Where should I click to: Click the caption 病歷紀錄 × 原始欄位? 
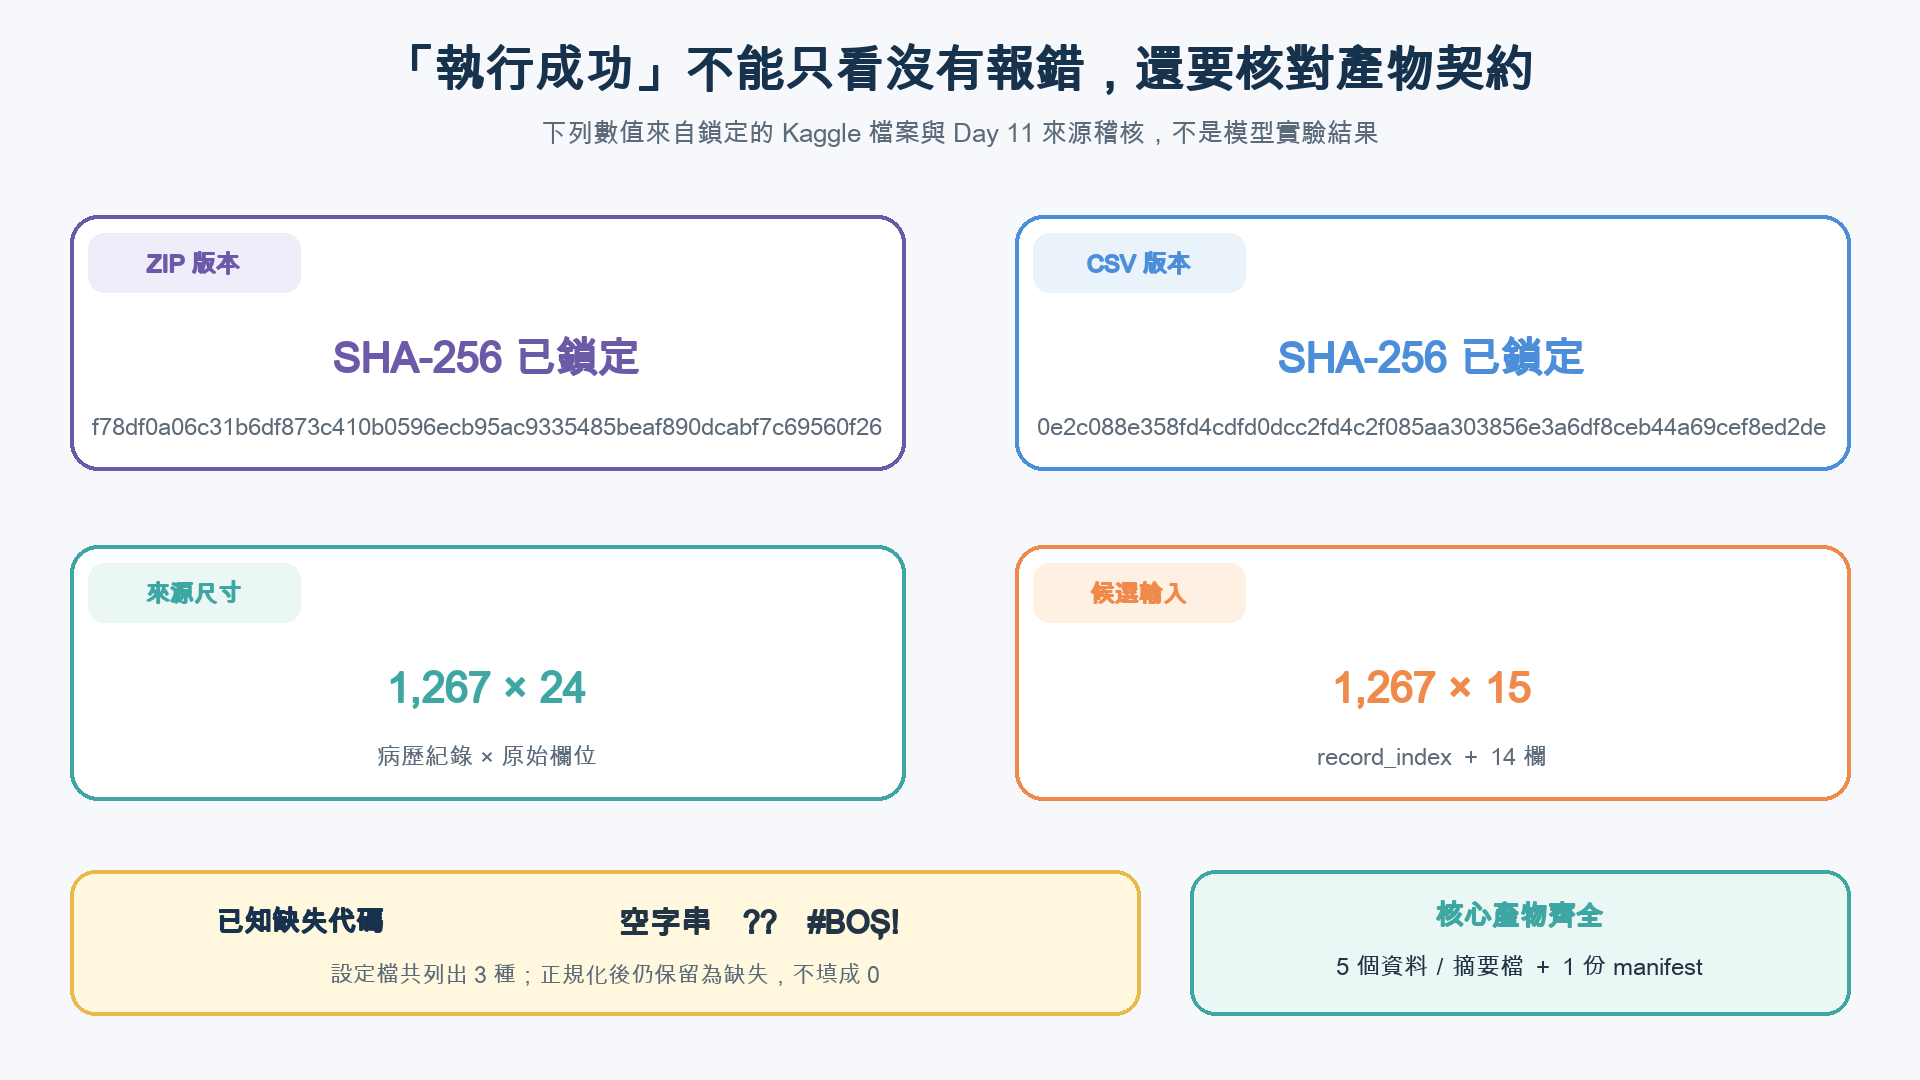(487, 756)
